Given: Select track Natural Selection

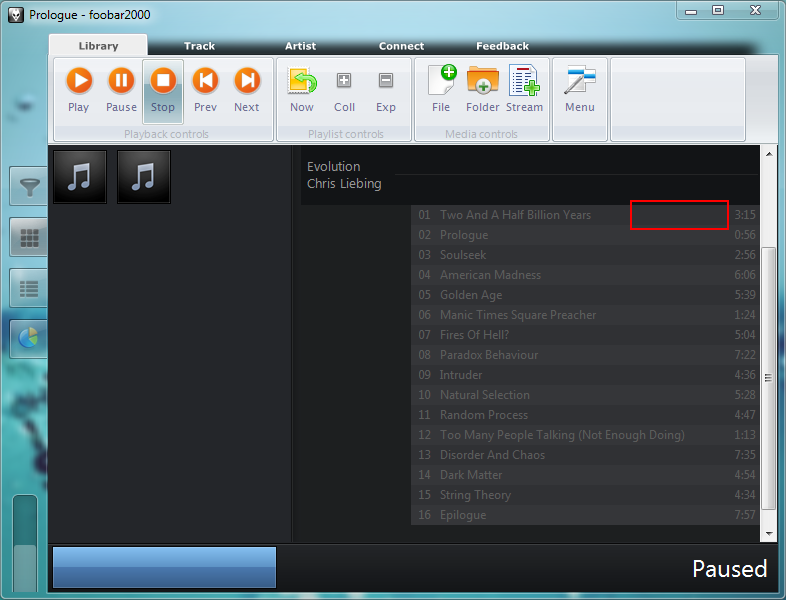Looking at the screenshot, I should point(584,395).
